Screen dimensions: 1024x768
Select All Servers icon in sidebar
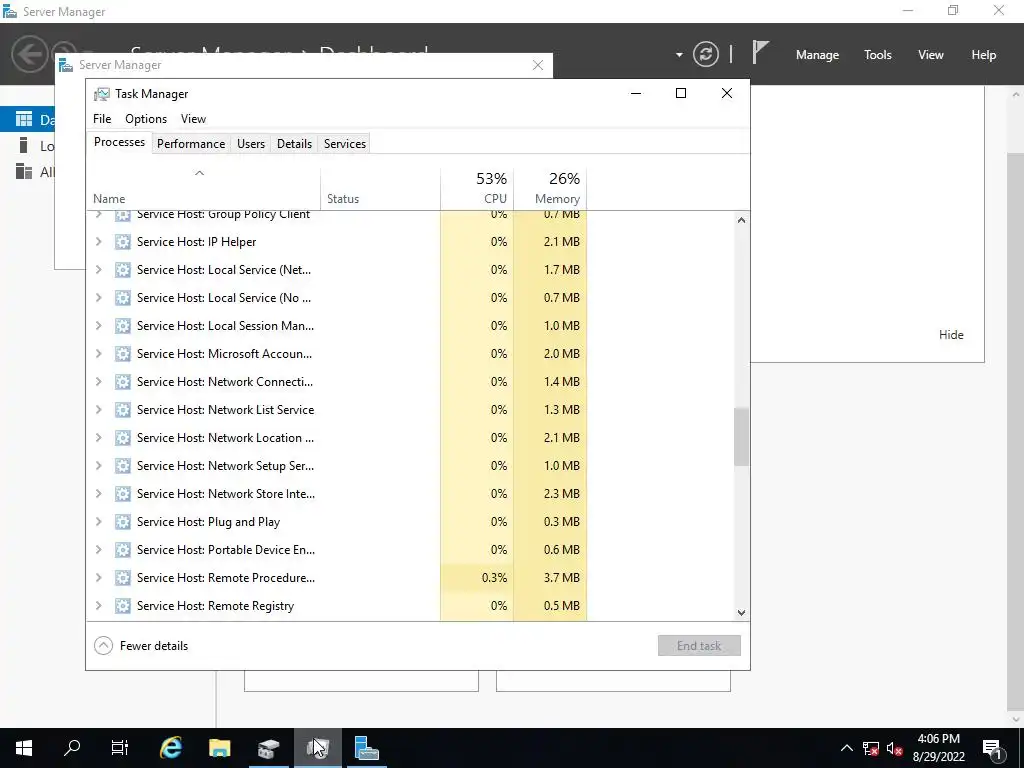tap(24, 172)
